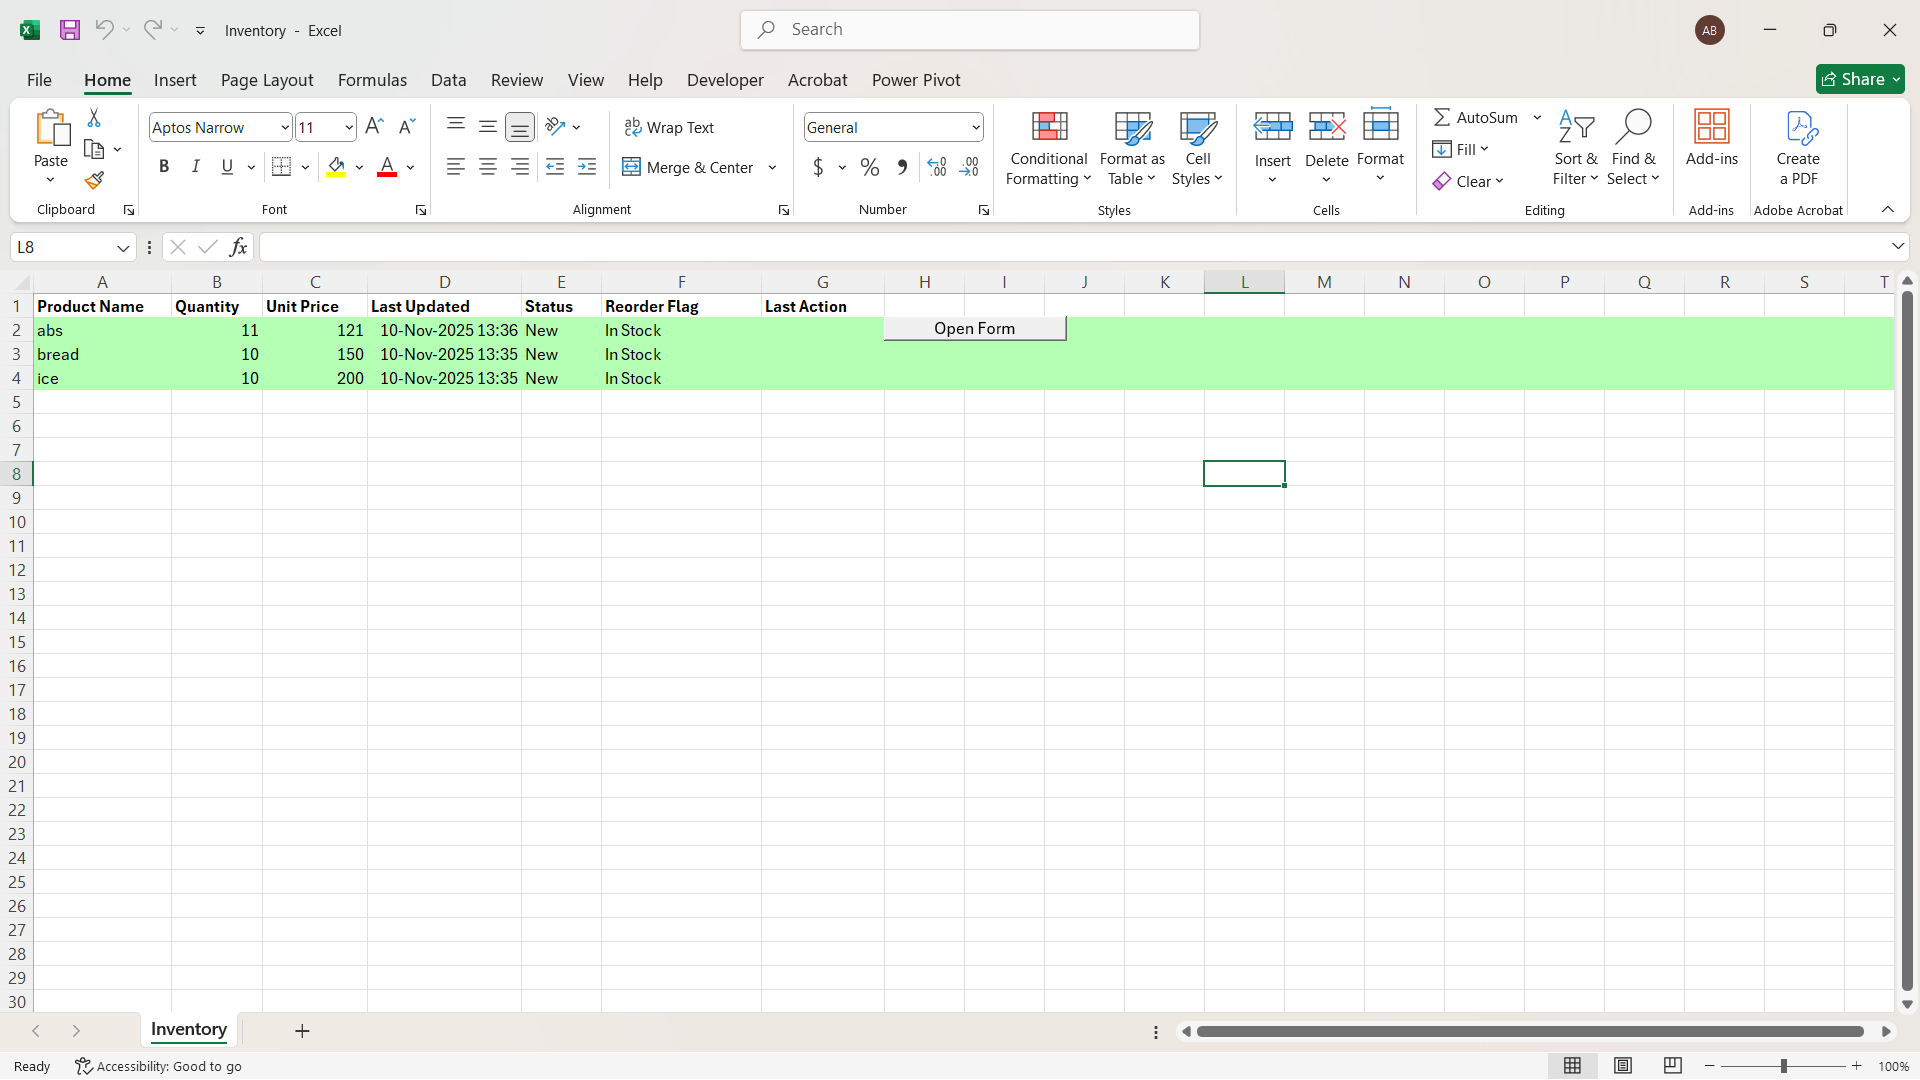
Task: Open Conditional Formatting menu
Action: point(1048,149)
